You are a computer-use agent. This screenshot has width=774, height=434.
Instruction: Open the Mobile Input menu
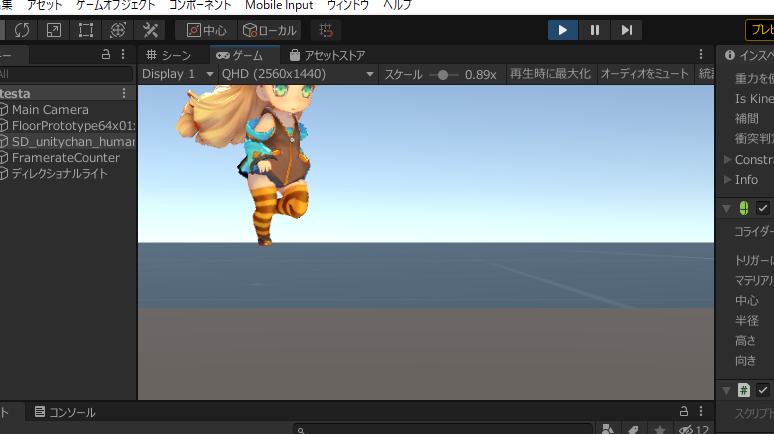pos(279,5)
